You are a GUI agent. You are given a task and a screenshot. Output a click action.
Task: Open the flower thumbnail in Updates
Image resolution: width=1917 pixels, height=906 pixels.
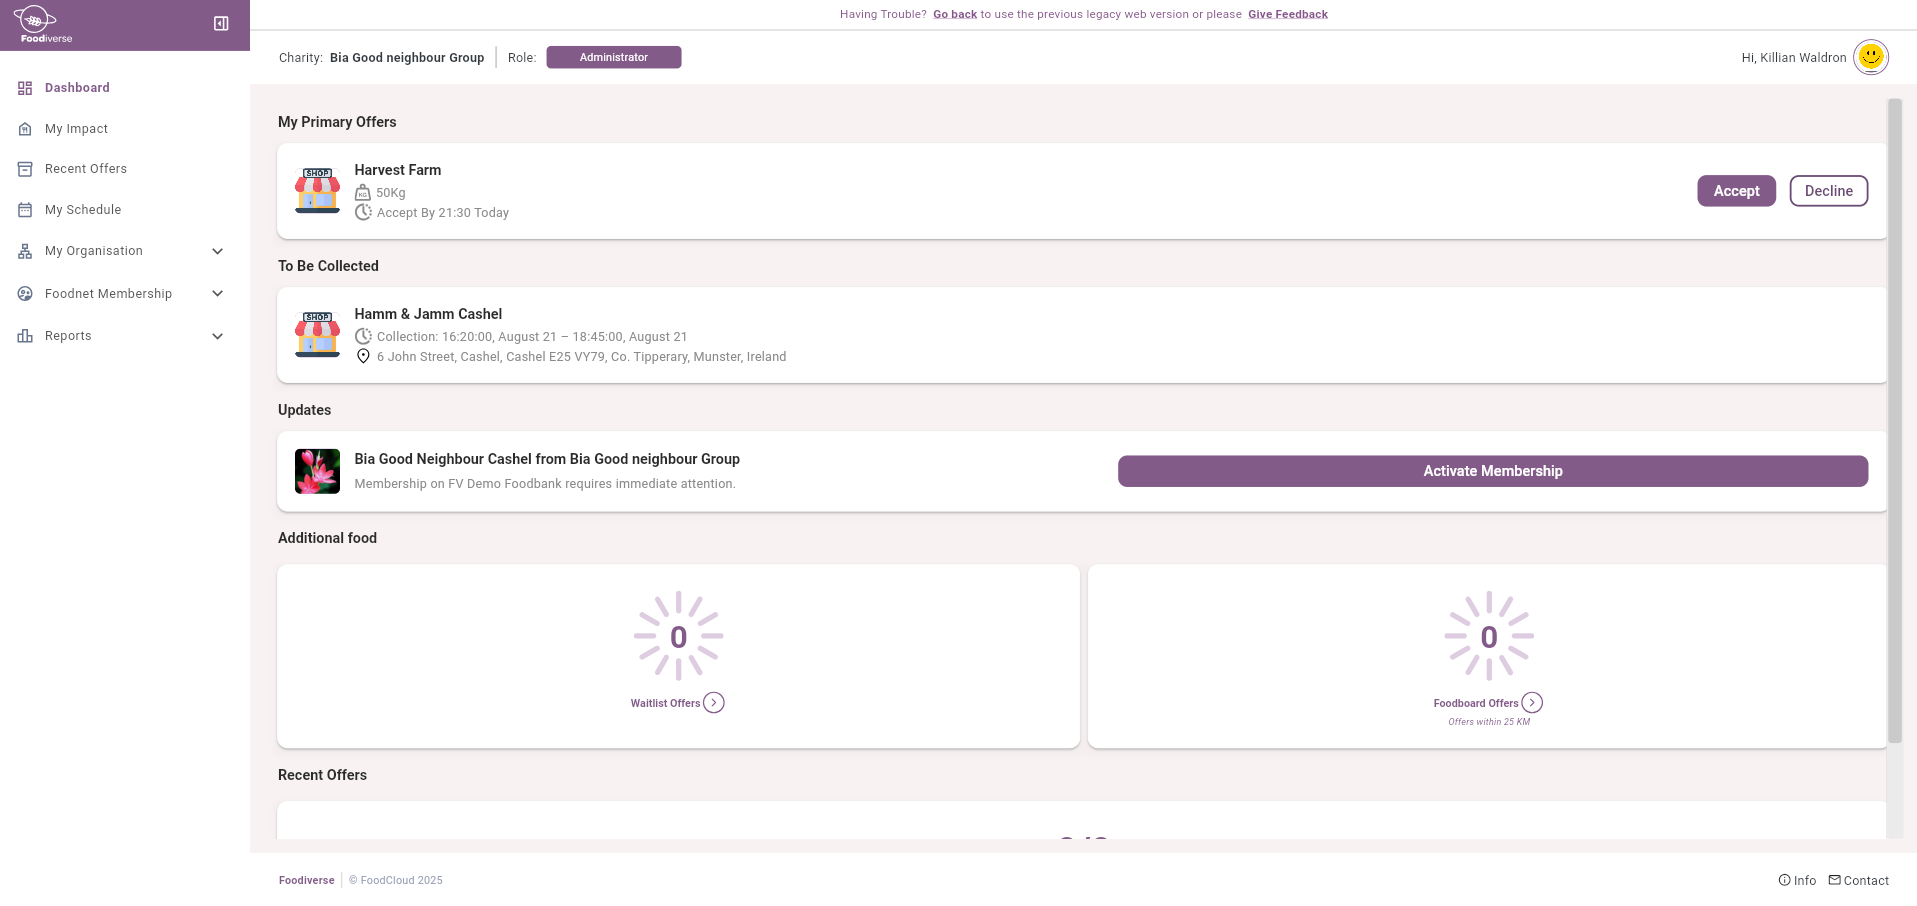point(317,471)
